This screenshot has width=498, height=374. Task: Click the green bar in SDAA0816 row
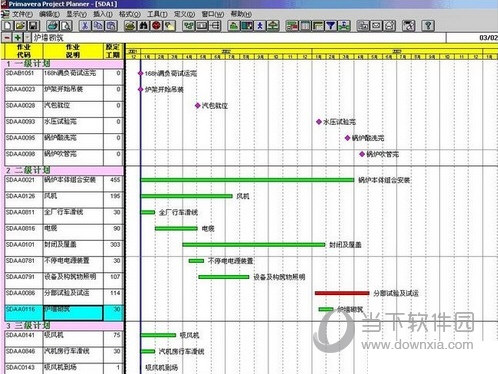click(x=176, y=228)
